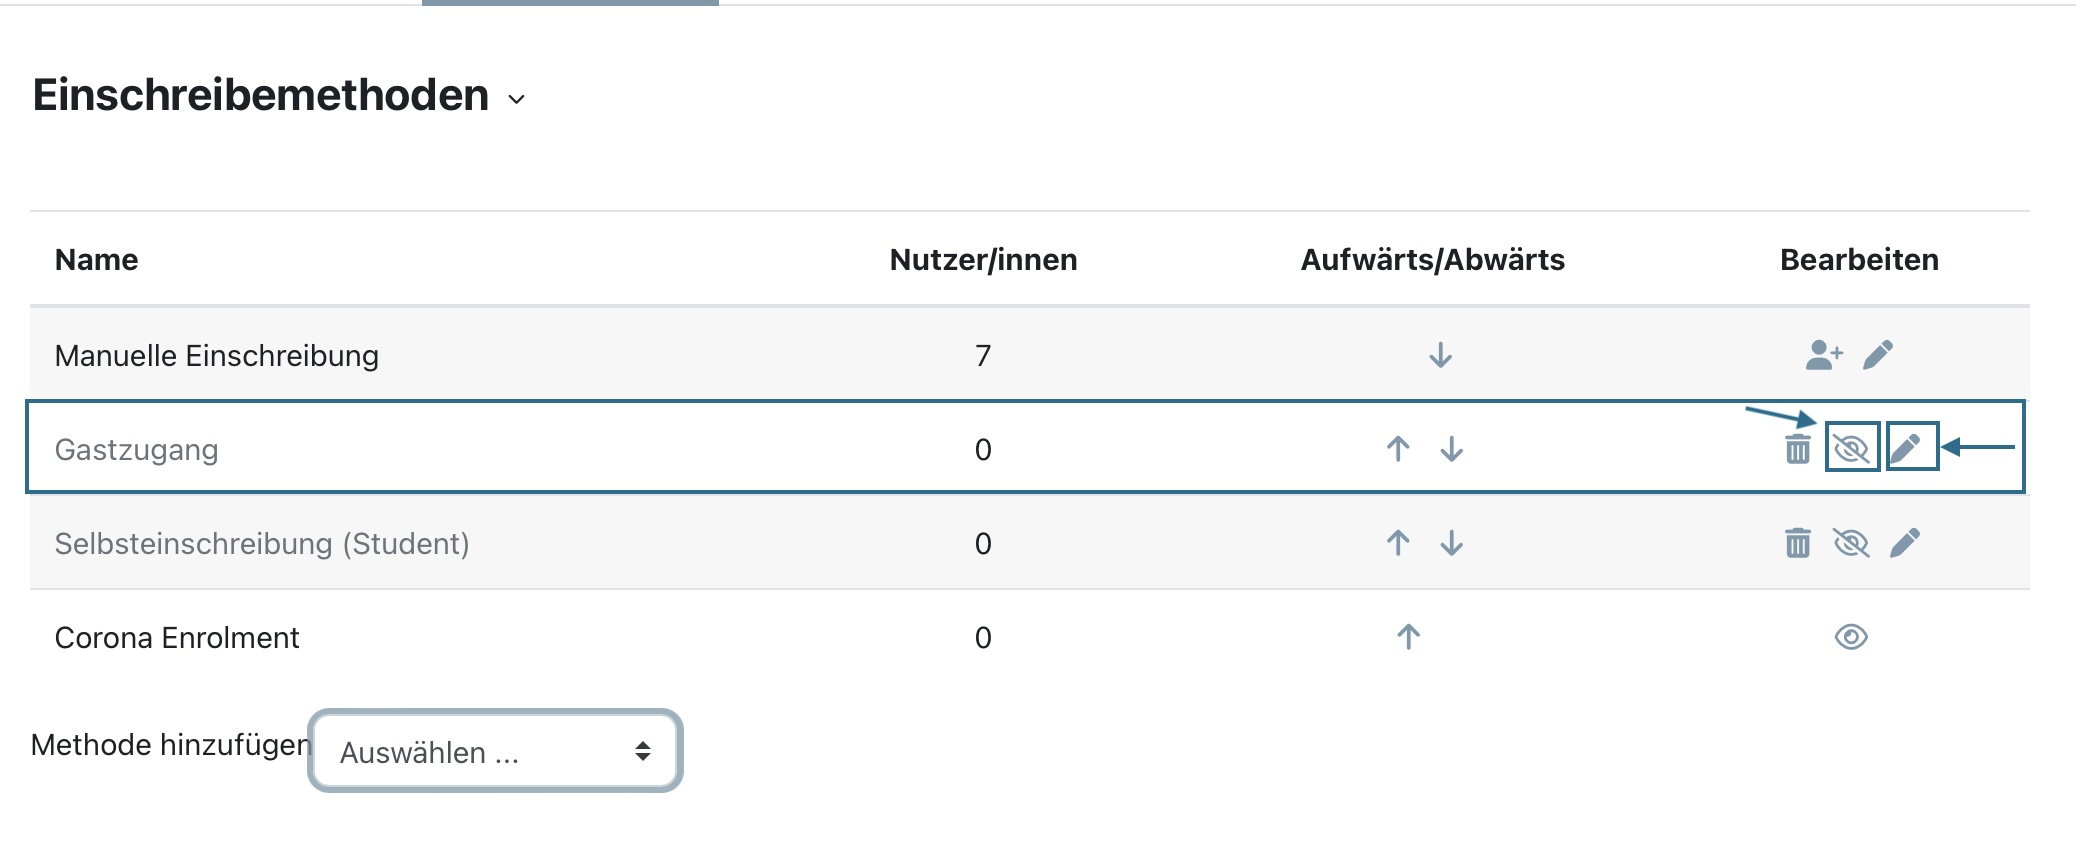Delete Selbsteinschreibung (Student) via trash icon
The width and height of the screenshot is (2080, 844).
tap(1798, 543)
